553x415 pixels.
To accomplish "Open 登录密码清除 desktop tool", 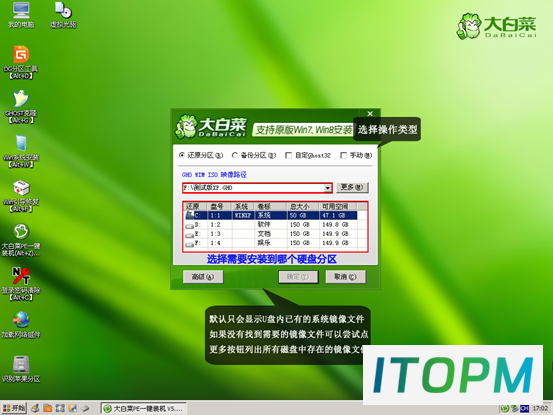I will click(21, 284).
